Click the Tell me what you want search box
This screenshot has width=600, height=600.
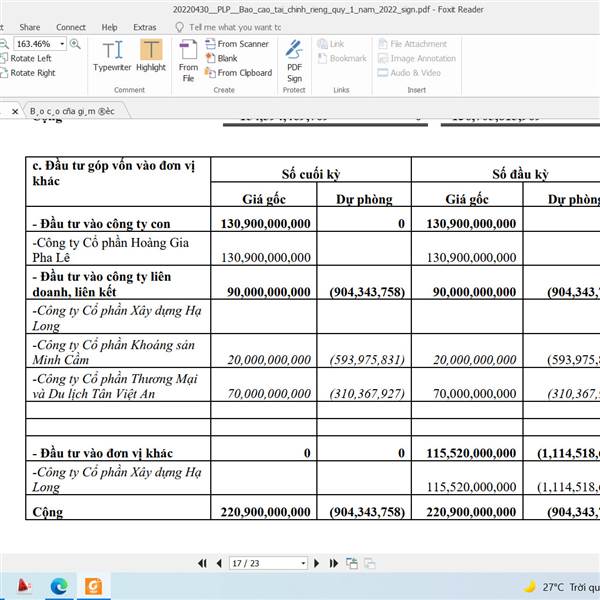tap(229, 27)
